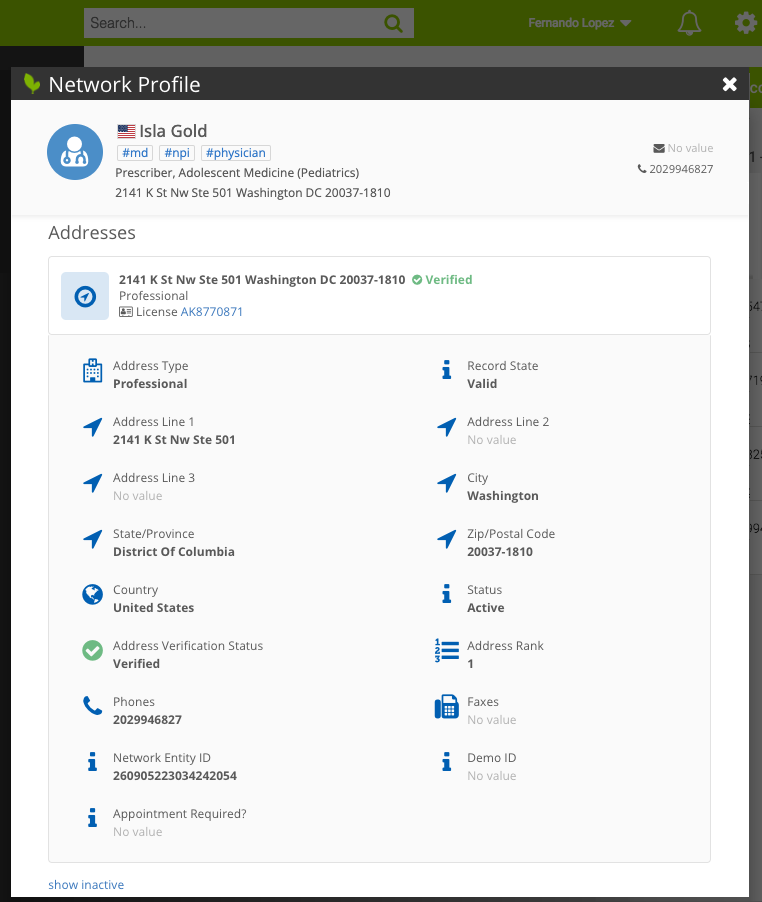Image resolution: width=762 pixels, height=902 pixels.
Task: Click the Address Type building icon
Action: point(92,372)
